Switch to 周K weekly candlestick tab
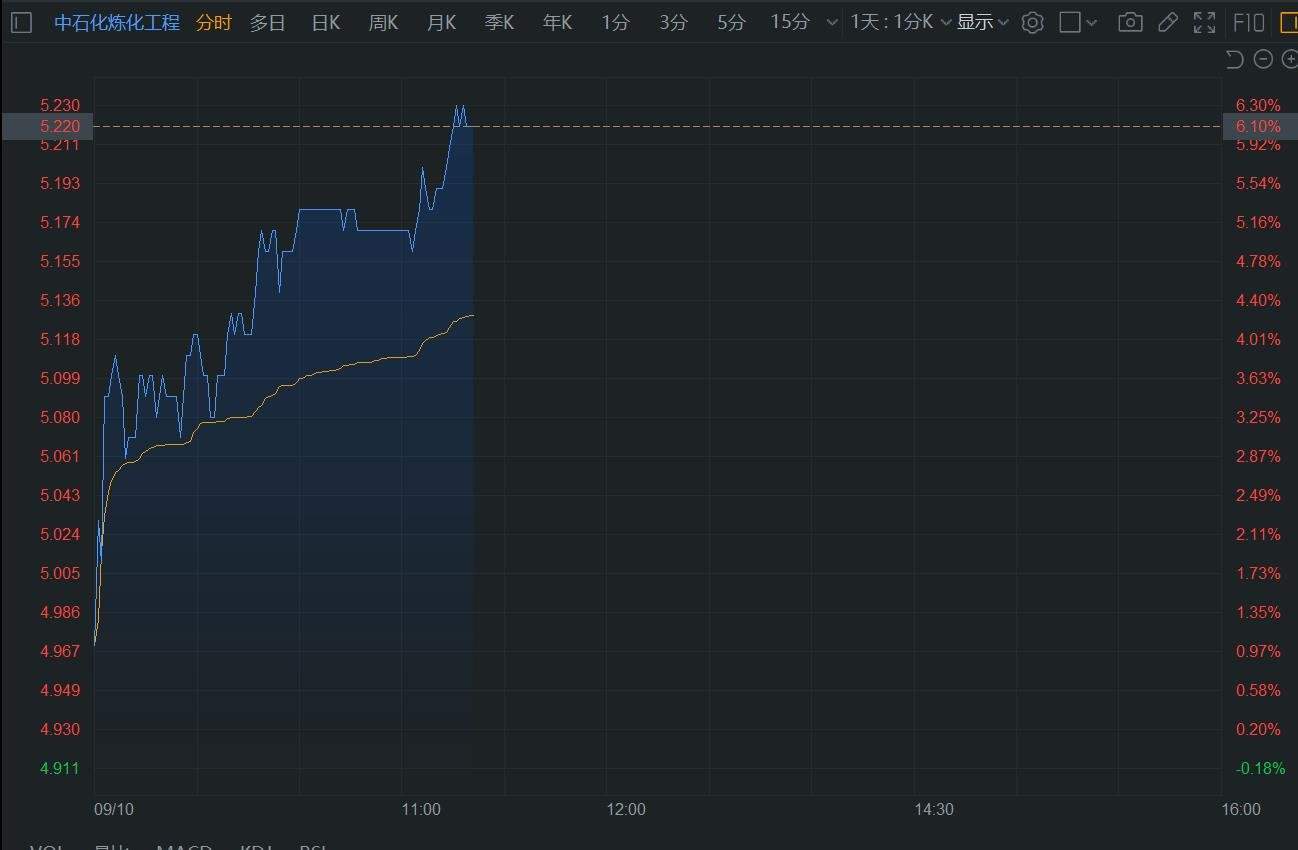This screenshot has width=1298, height=850. point(384,22)
